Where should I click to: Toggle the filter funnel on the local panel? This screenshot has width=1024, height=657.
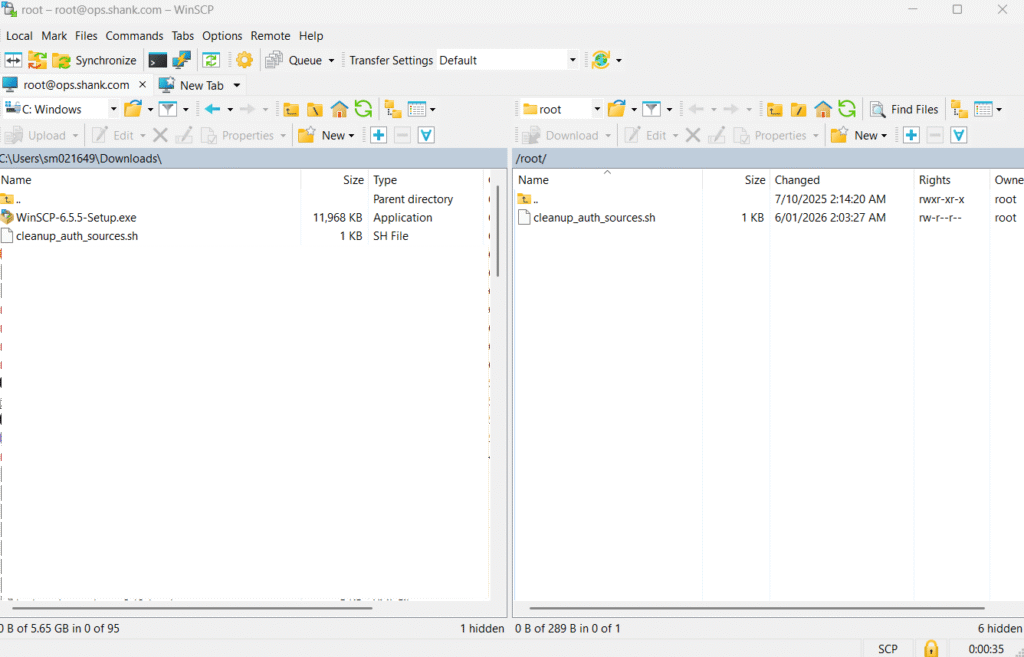click(170, 108)
